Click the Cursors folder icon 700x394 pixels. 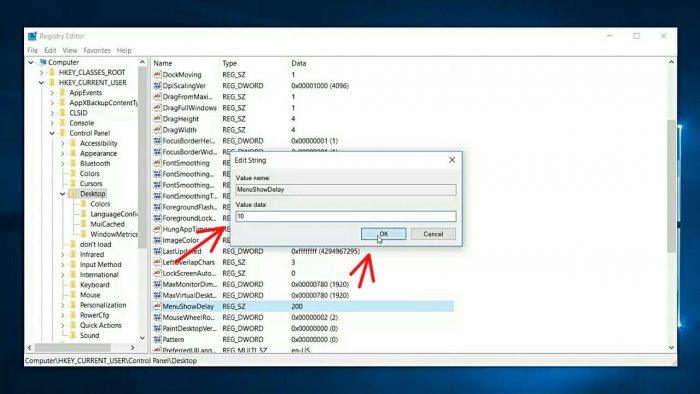tap(73, 183)
